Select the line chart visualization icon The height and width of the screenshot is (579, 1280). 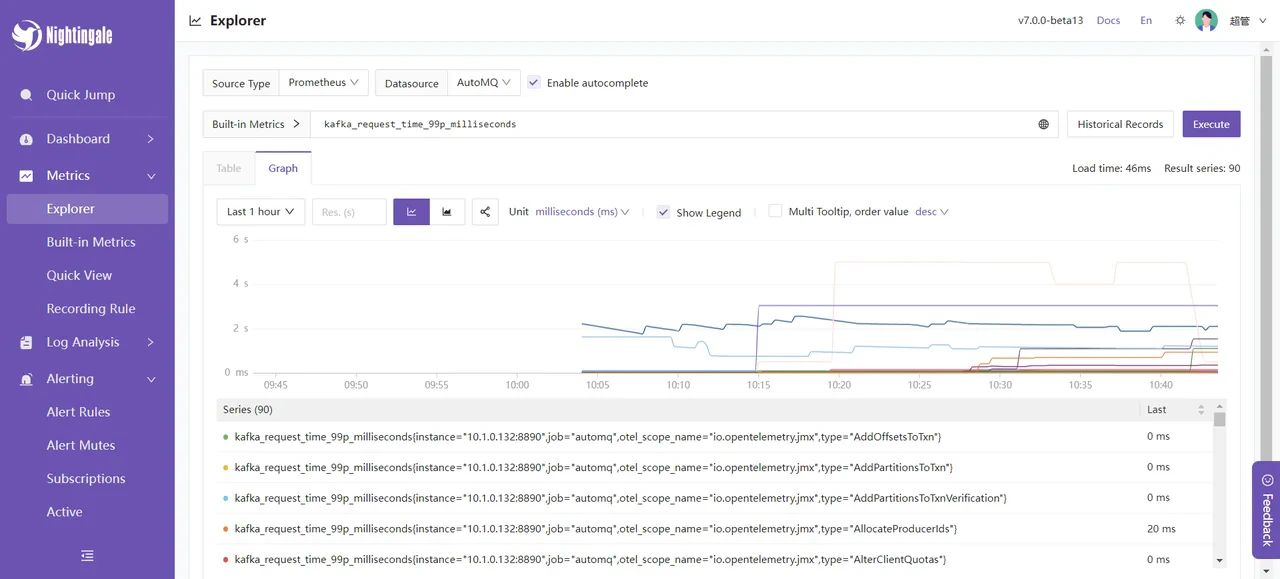(x=411, y=211)
